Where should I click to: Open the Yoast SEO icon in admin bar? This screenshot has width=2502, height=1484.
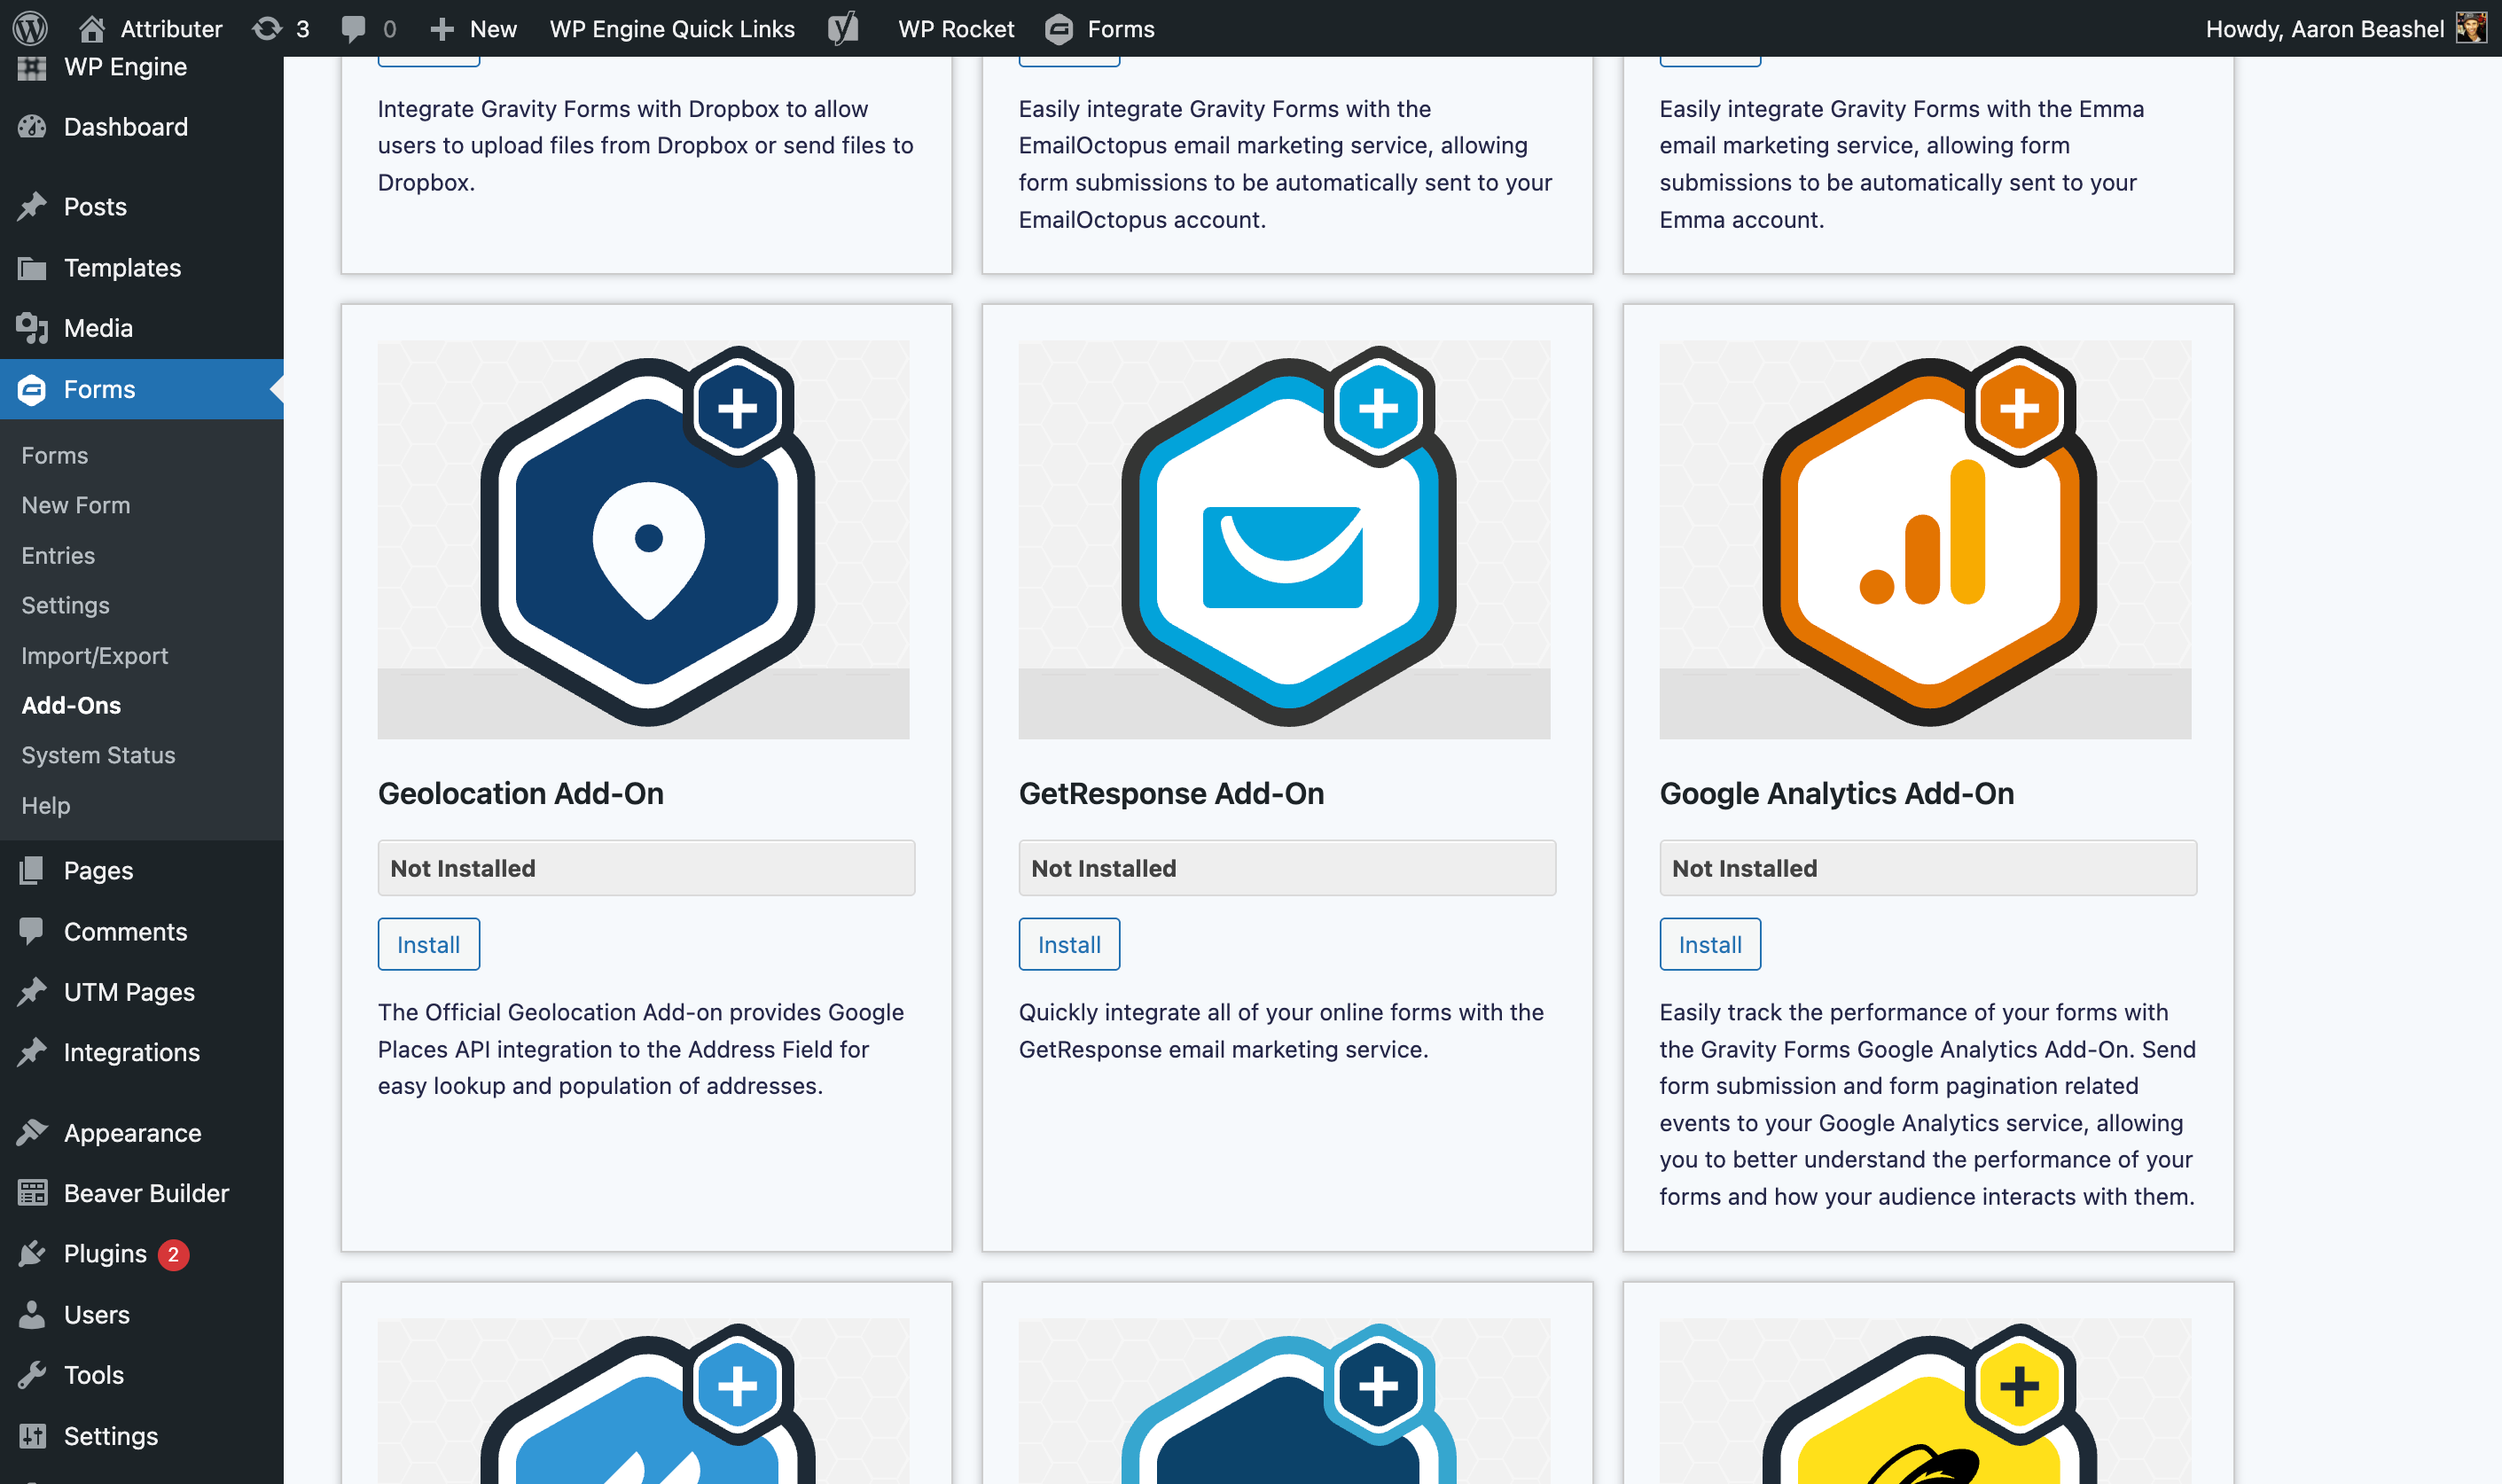click(x=843, y=28)
